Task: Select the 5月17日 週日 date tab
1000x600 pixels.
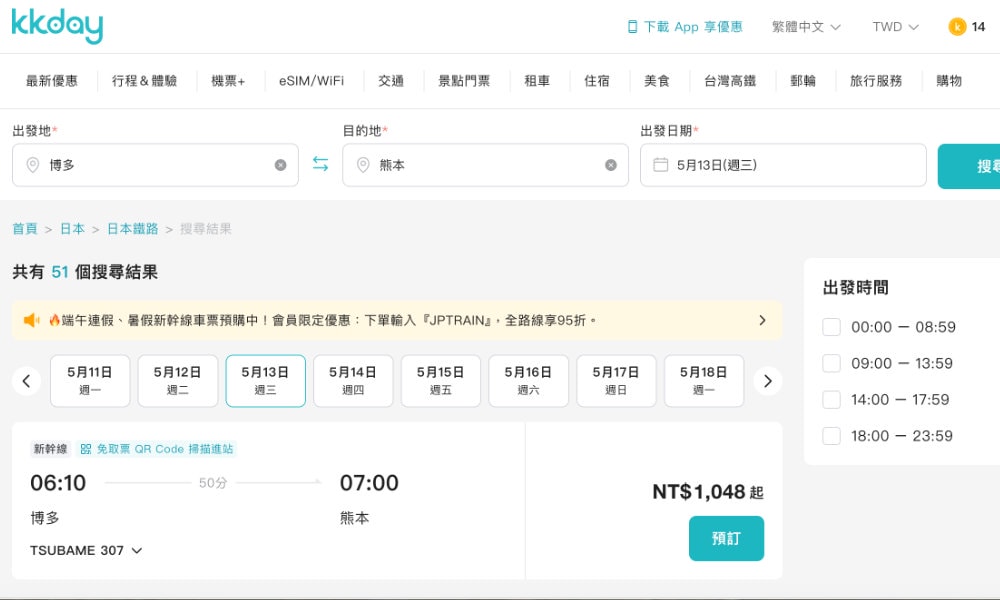Action: coord(616,381)
